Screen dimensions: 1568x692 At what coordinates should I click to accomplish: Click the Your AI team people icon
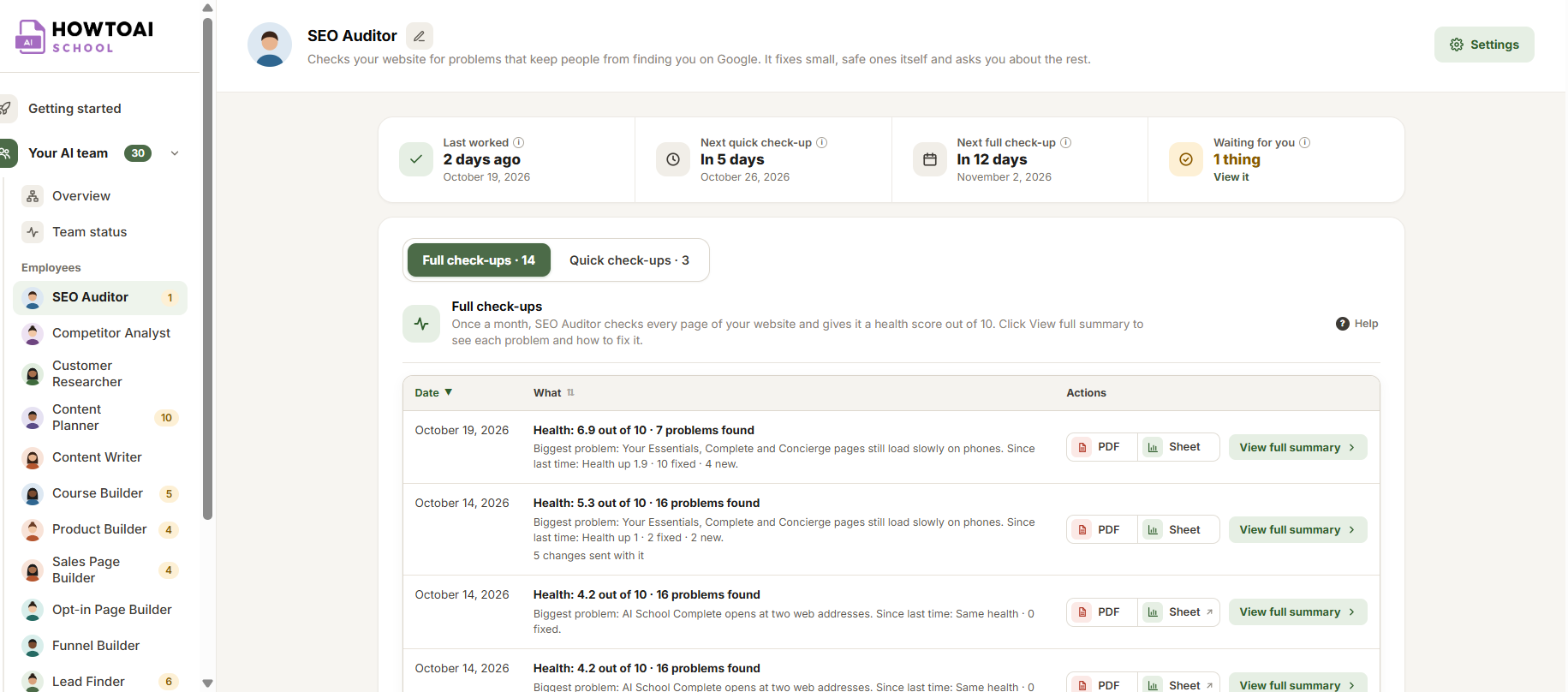(7, 153)
